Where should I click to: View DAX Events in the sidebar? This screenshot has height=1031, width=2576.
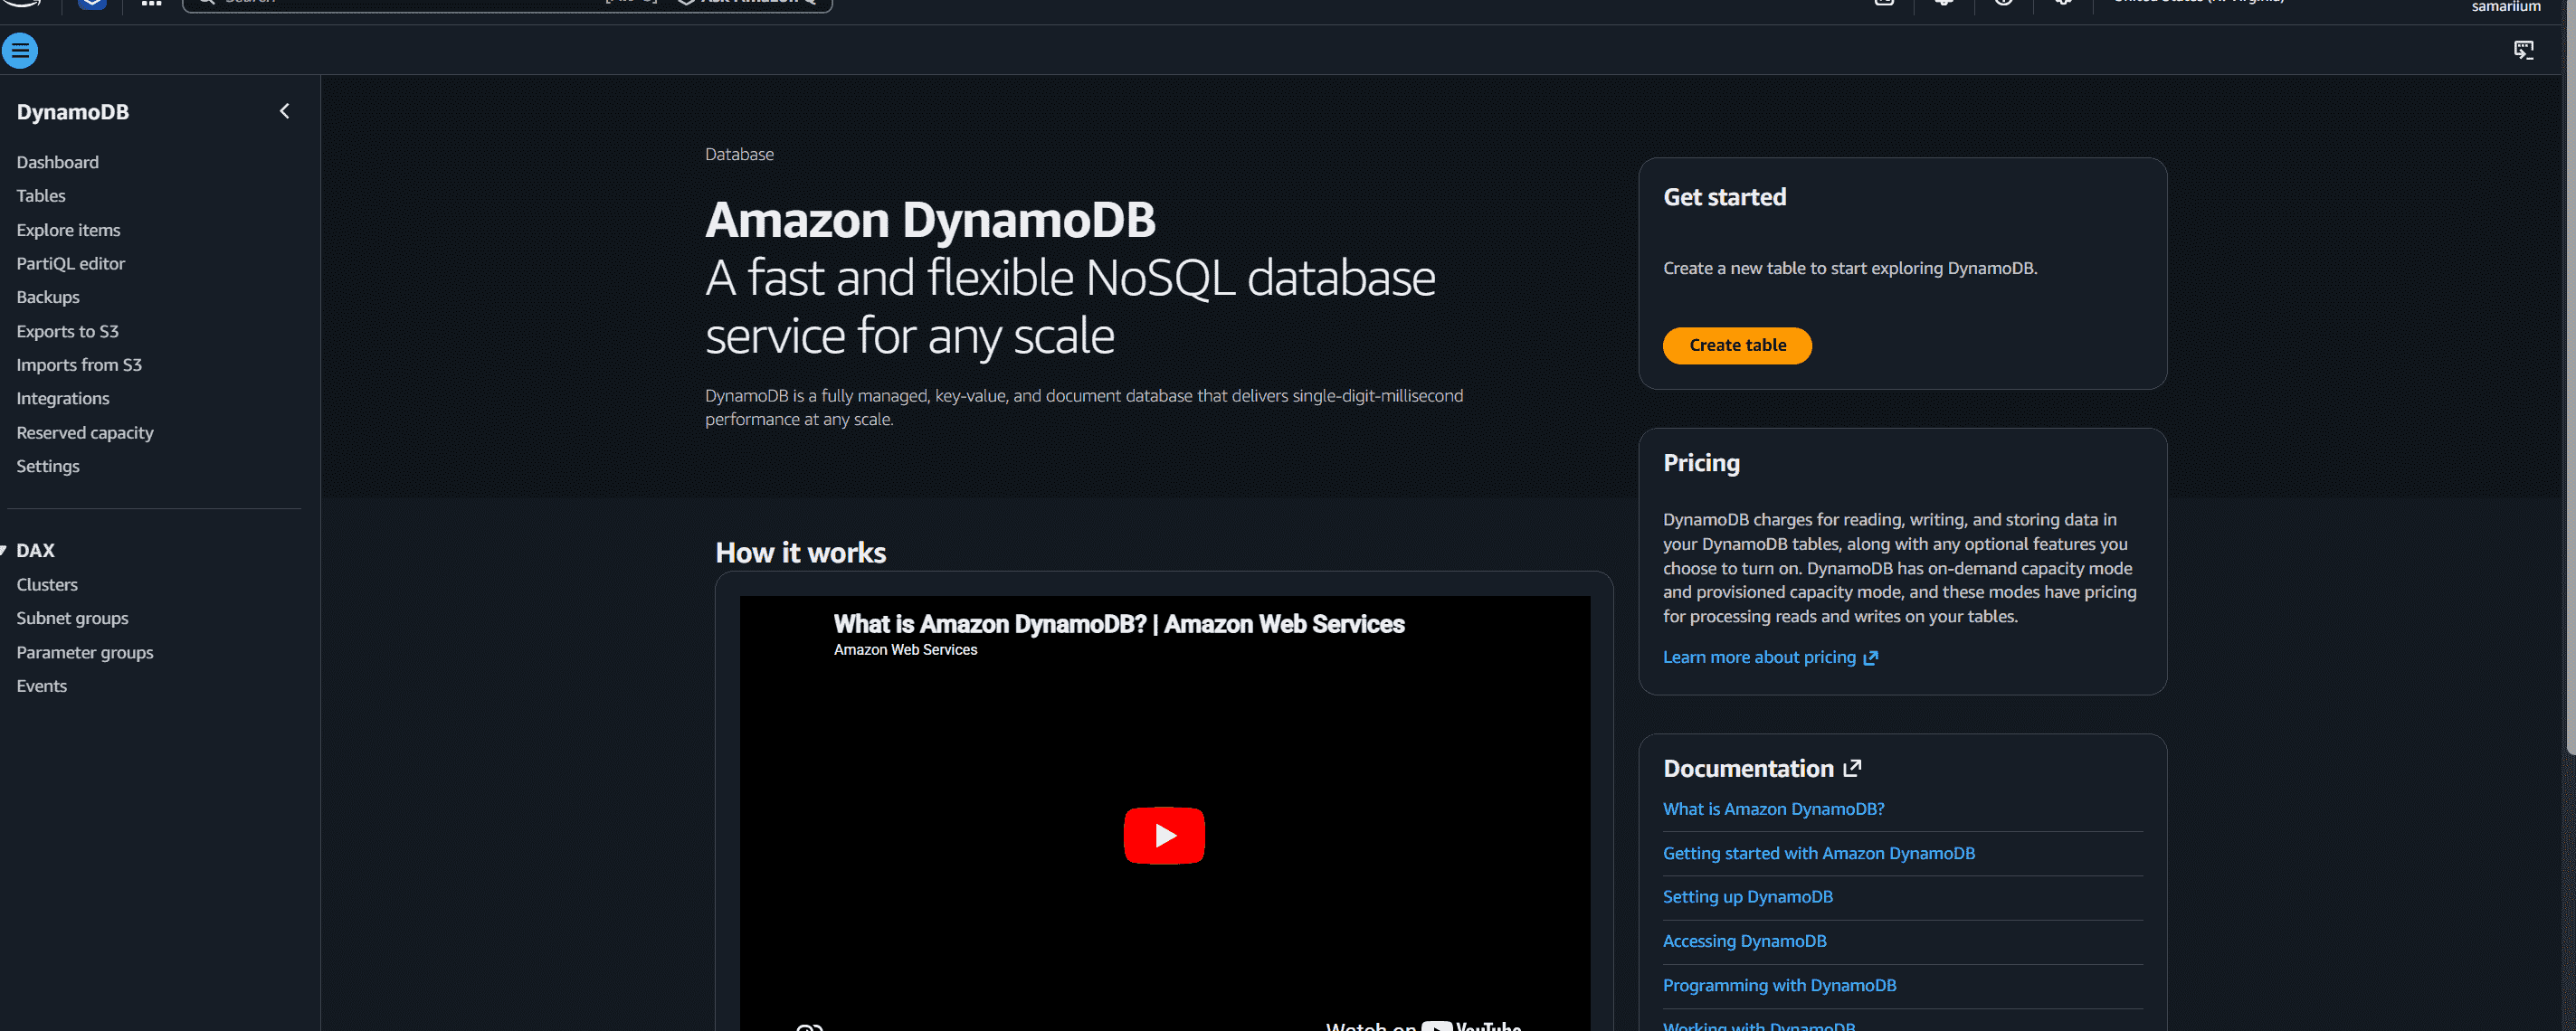(x=42, y=686)
